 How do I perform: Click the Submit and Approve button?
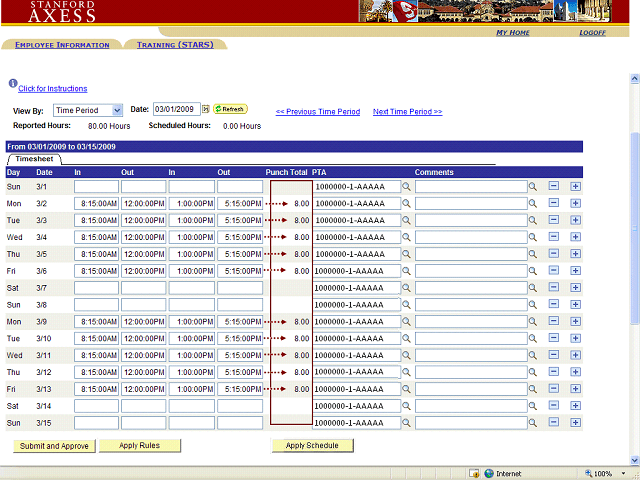(x=52, y=446)
